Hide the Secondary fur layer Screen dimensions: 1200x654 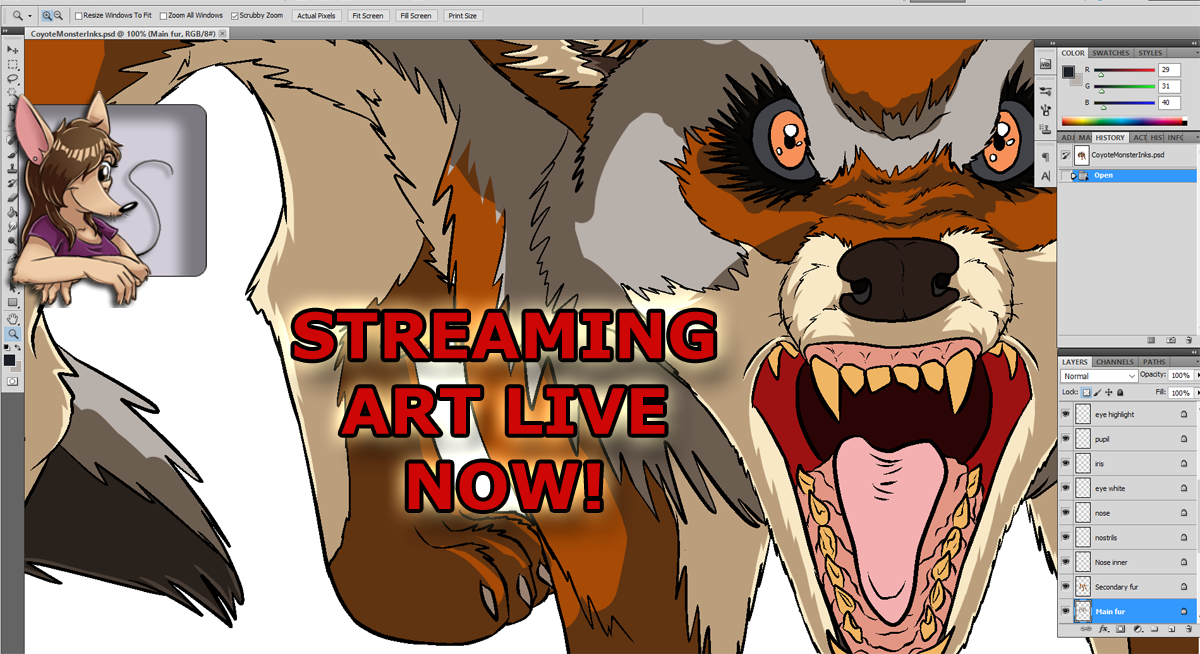pos(1065,586)
